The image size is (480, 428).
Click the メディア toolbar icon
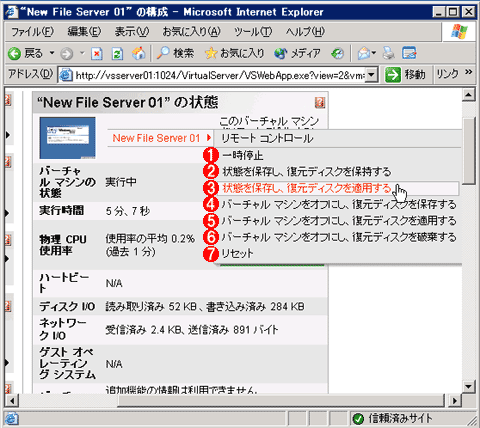tap(297, 53)
